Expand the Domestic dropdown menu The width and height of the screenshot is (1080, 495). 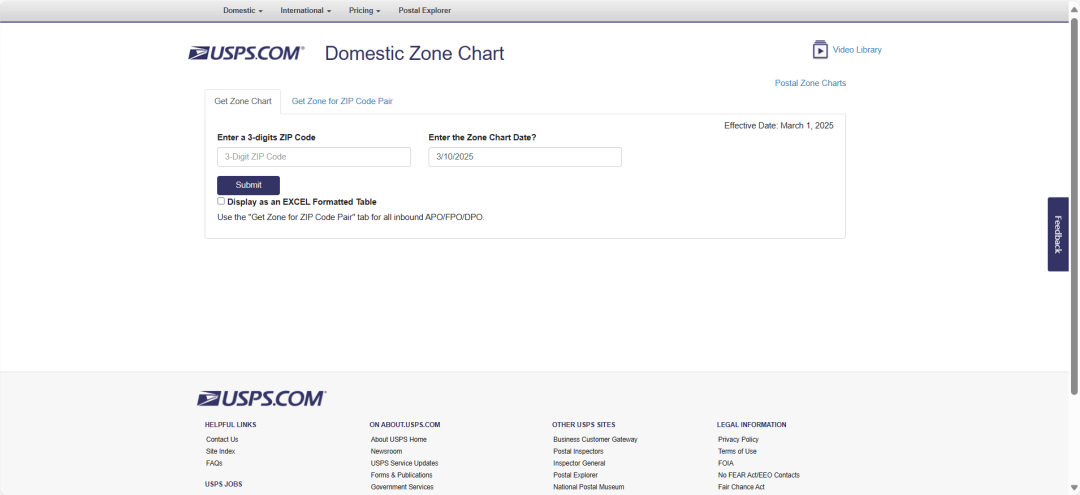pos(242,10)
